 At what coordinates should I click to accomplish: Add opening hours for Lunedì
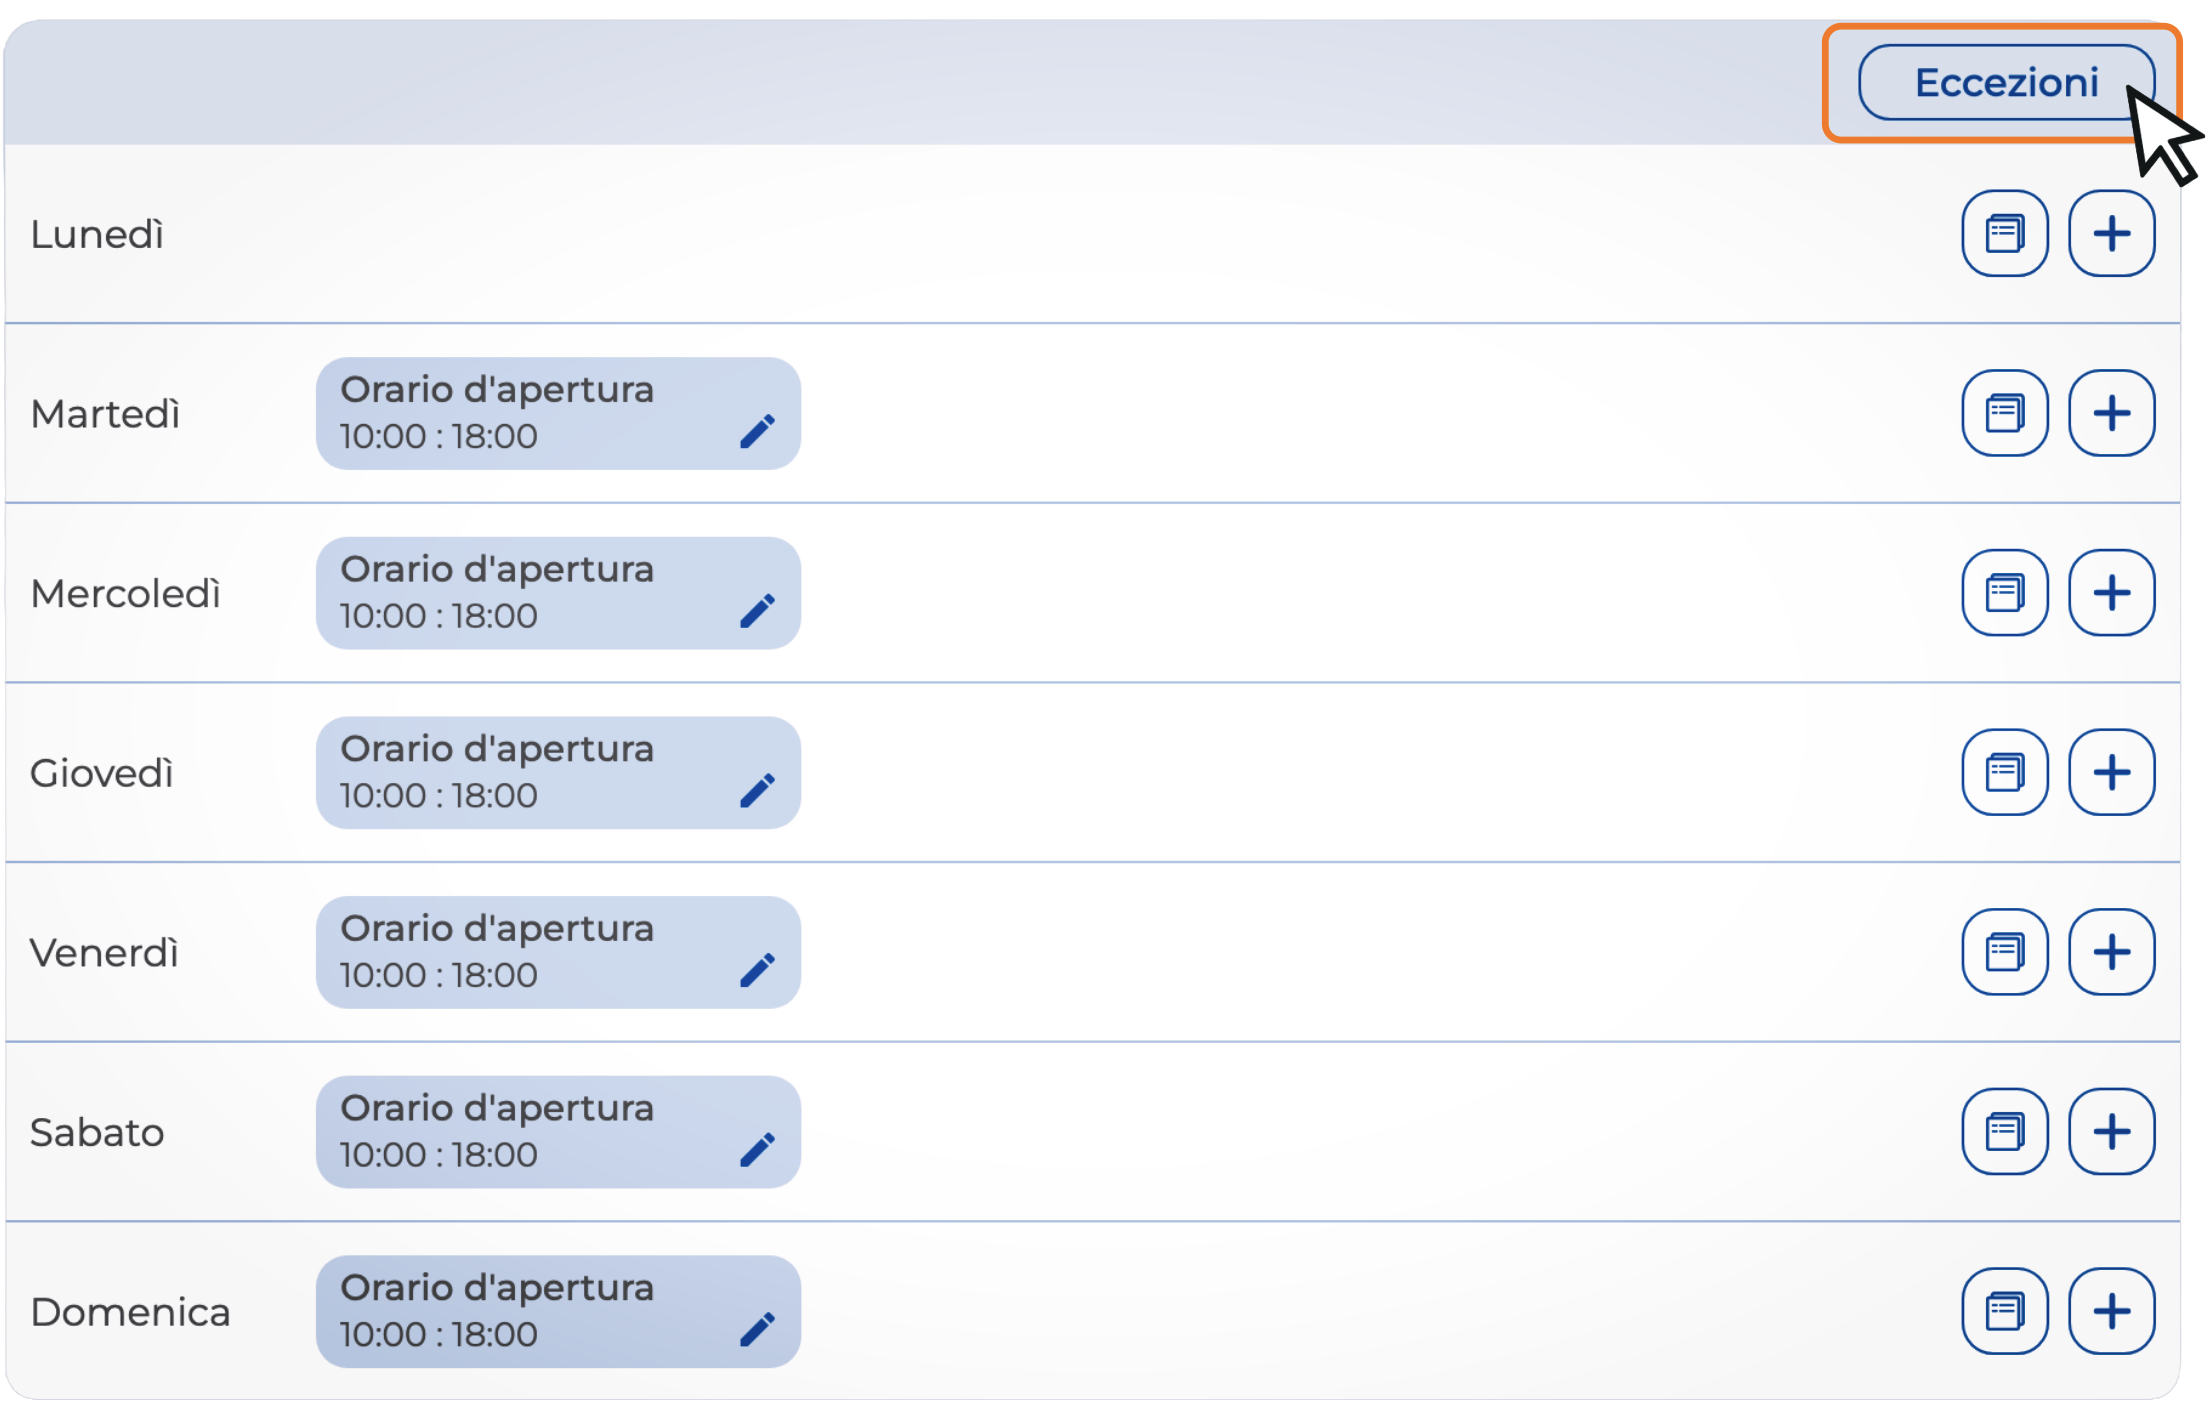click(2111, 234)
